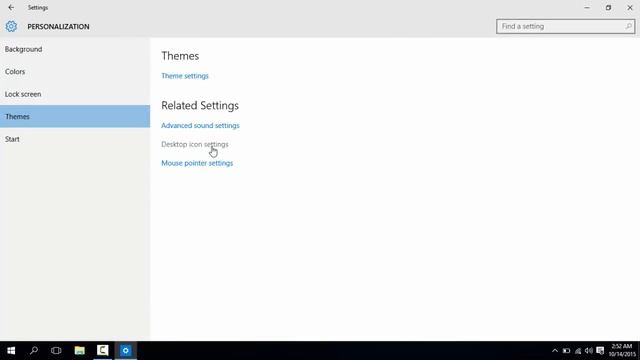
Task: Open File Explorer from the taskbar
Action: (x=80, y=351)
